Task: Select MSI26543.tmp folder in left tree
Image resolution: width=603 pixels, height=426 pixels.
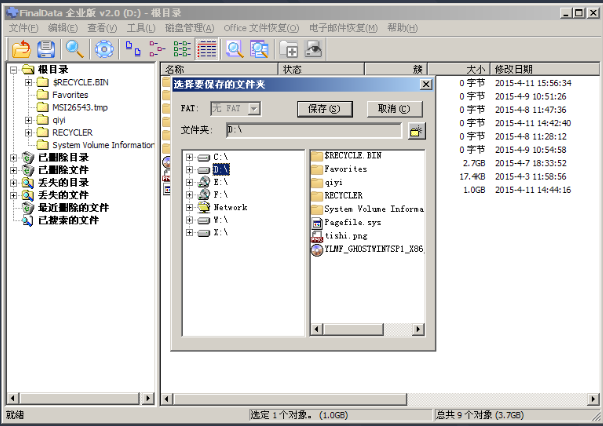Action: click(80, 108)
